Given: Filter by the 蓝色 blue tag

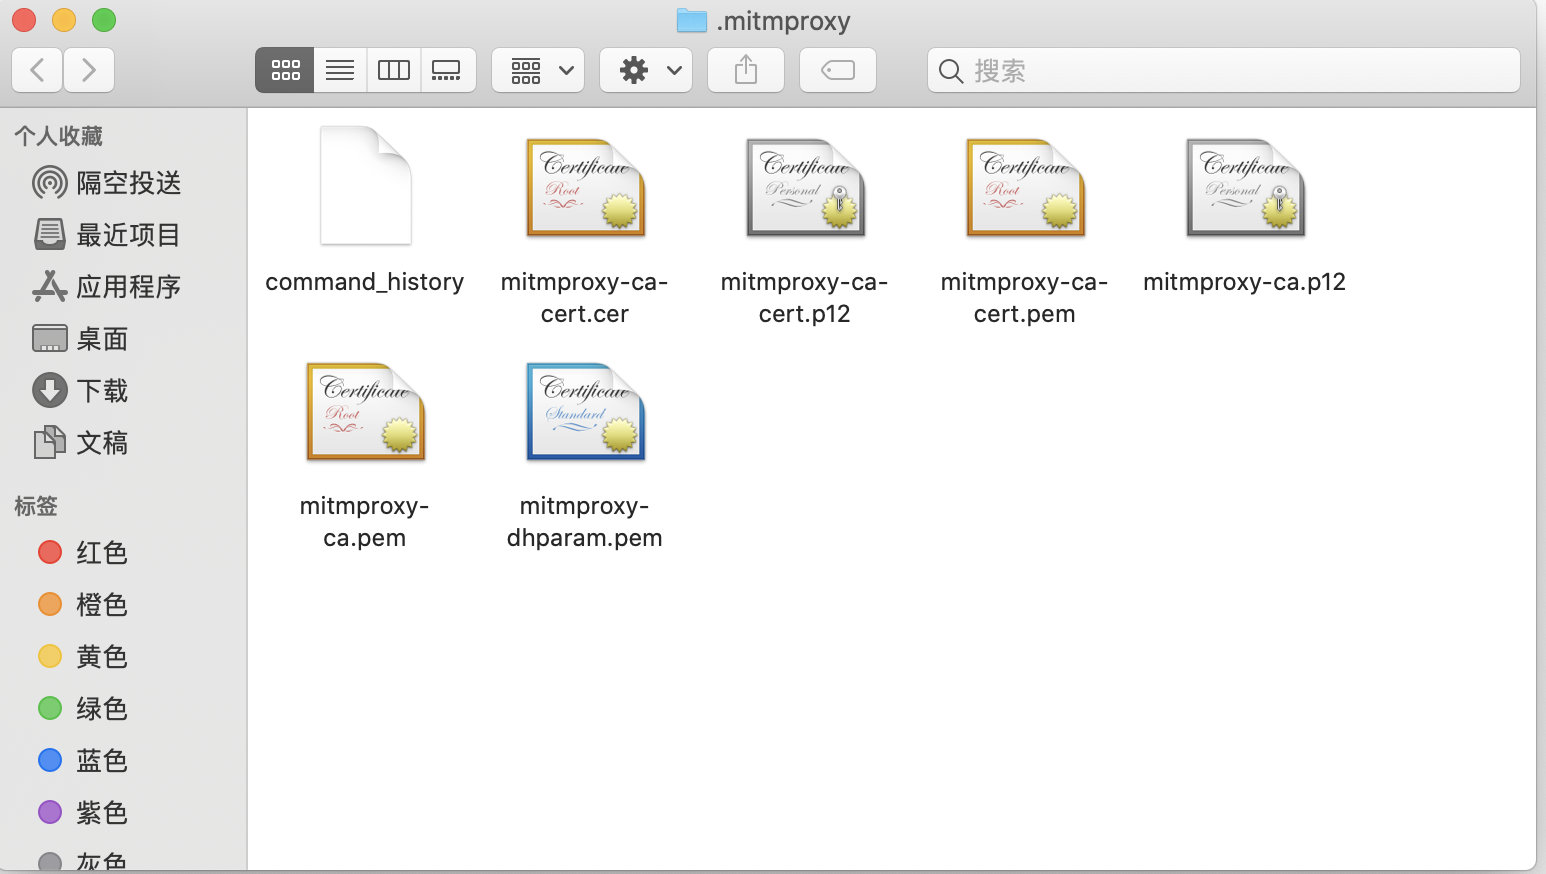Looking at the screenshot, I should pos(124,761).
